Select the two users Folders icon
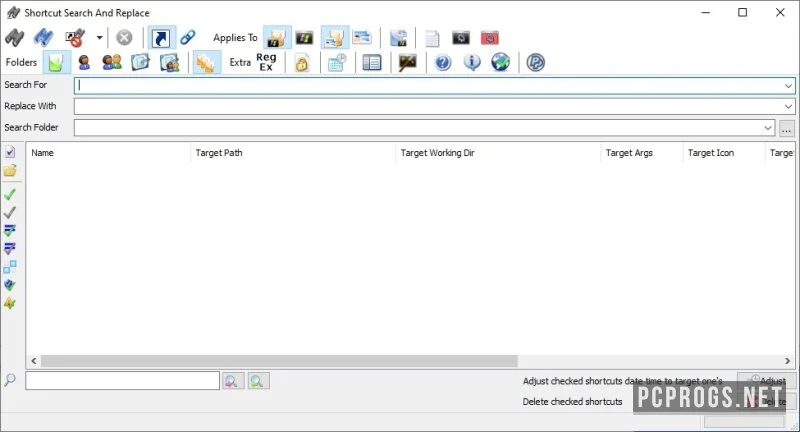 112,62
